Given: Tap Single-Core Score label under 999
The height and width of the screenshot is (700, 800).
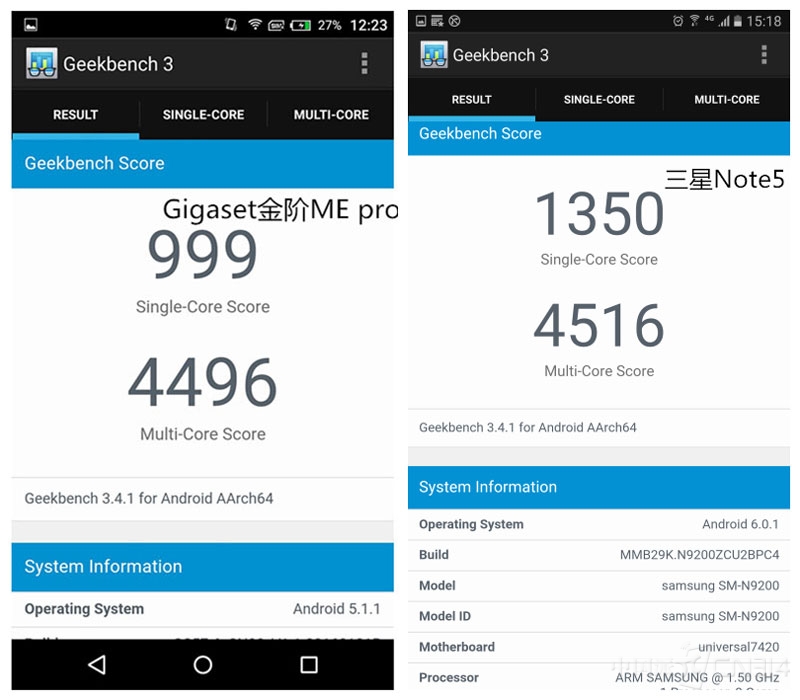Looking at the screenshot, I should pyautogui.click(x=203, y=307).
